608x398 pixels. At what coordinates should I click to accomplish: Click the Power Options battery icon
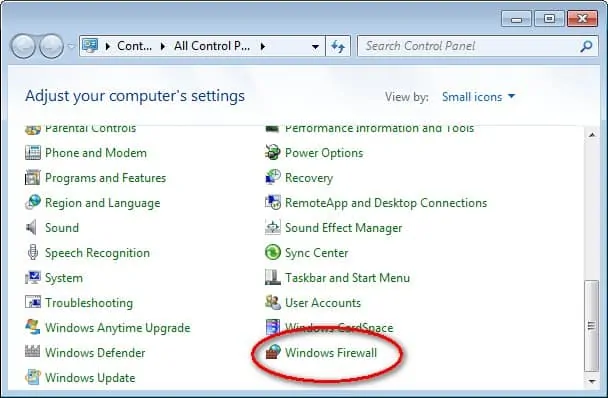pos(273,152)
